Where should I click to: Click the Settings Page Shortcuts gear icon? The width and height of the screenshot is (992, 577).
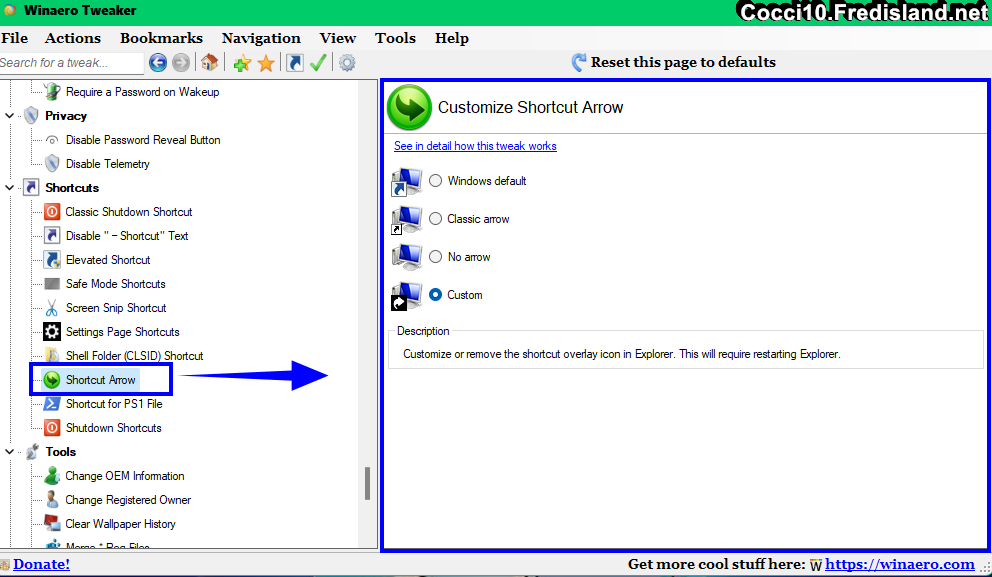[52, 332]
